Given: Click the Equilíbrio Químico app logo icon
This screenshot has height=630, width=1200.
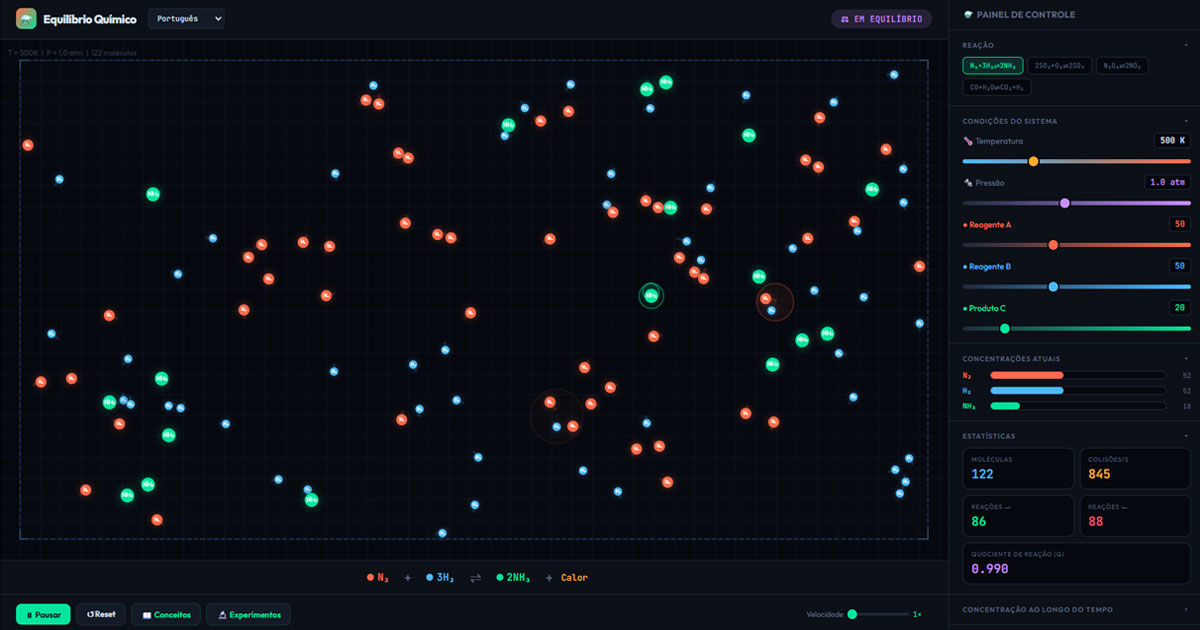Looking at the screenshot, I should click(x=26, y=19).
